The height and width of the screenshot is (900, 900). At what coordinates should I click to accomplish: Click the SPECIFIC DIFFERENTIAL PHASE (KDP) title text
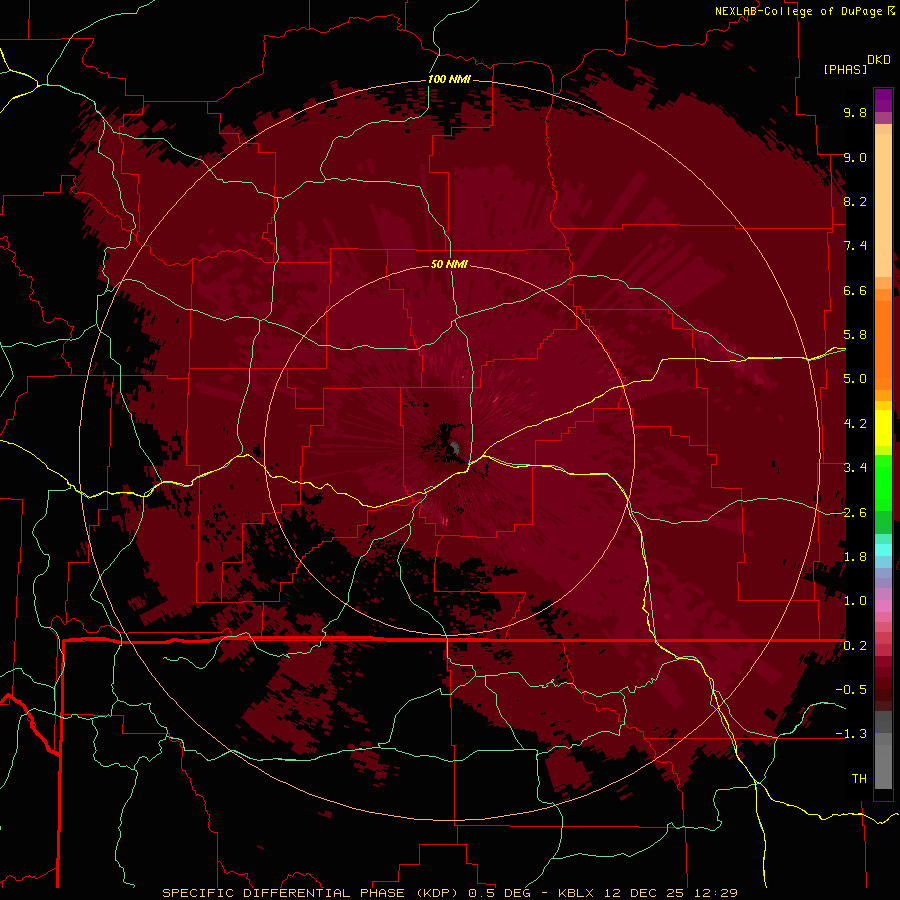coord(311,893)
